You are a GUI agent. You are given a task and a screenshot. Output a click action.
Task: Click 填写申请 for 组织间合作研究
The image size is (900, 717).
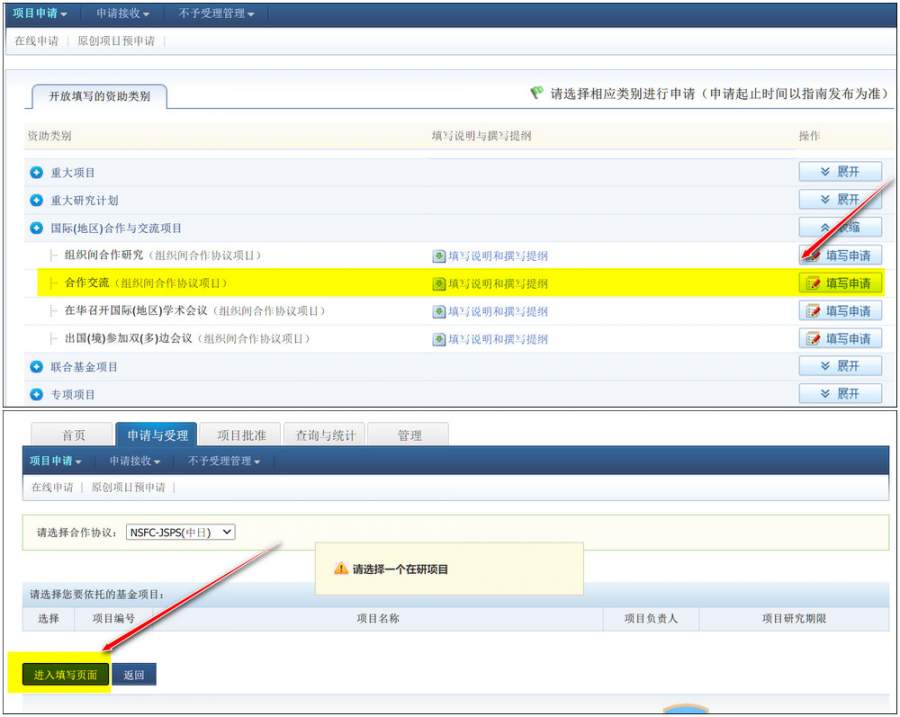click(840, 255)
